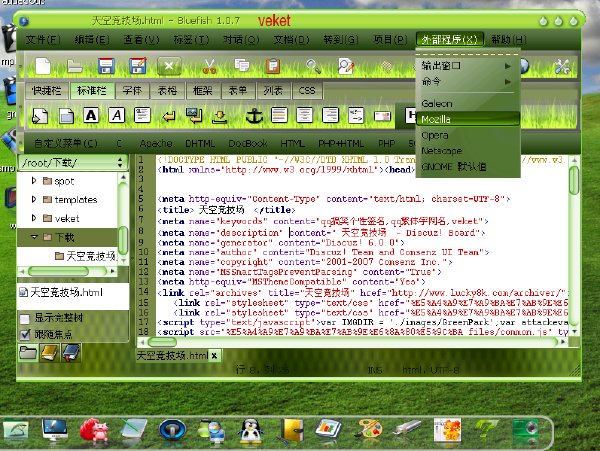Expand the spot folder node
The height and width of the screenshot is (451, 600).
[34, 181]
